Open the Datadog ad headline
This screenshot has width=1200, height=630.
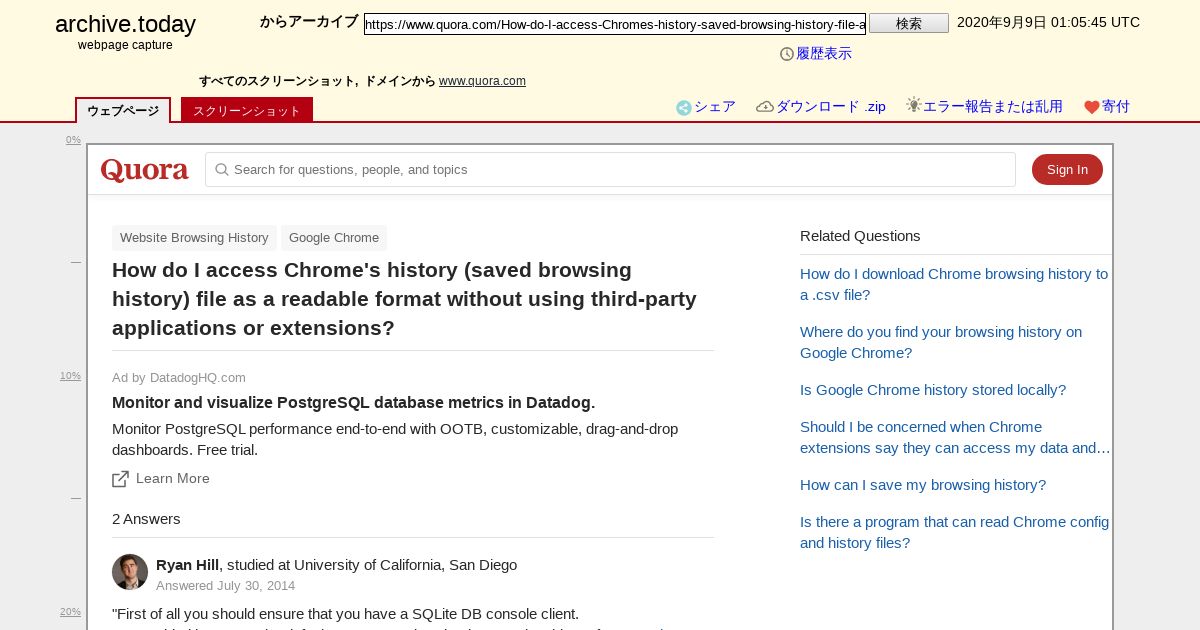(353, 403)
